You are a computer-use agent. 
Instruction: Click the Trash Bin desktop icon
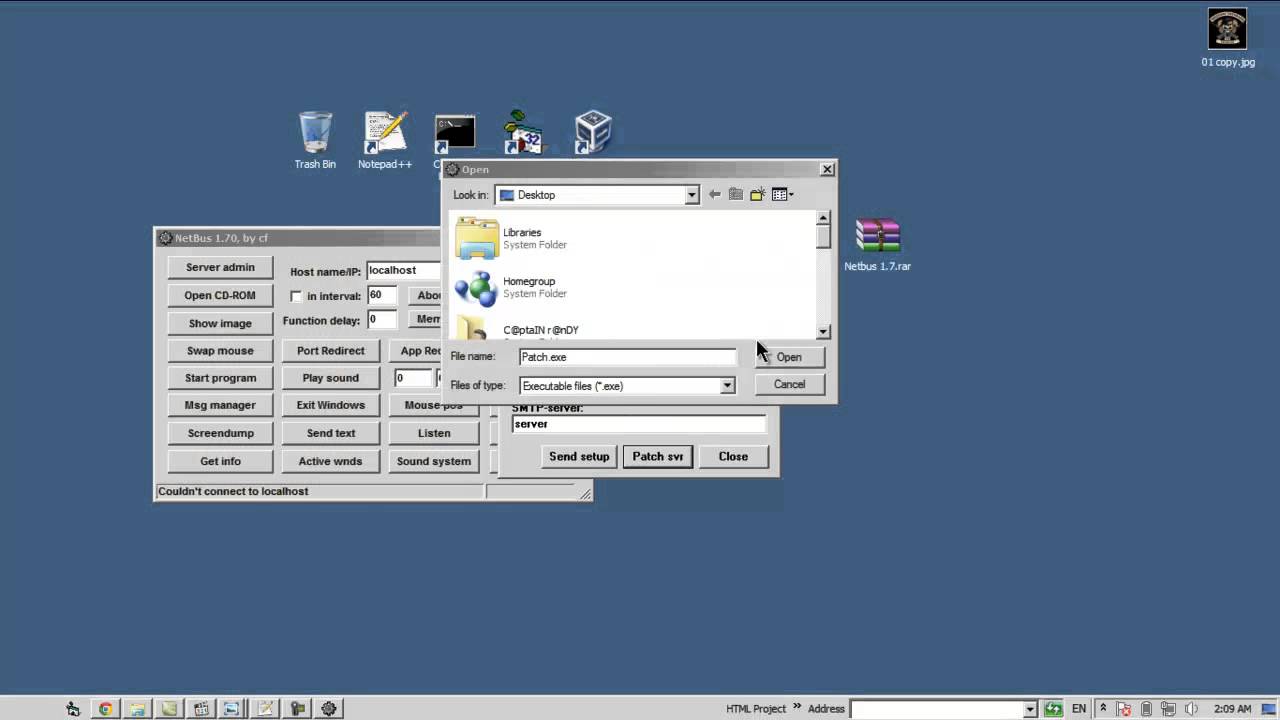tap(315, 140)
